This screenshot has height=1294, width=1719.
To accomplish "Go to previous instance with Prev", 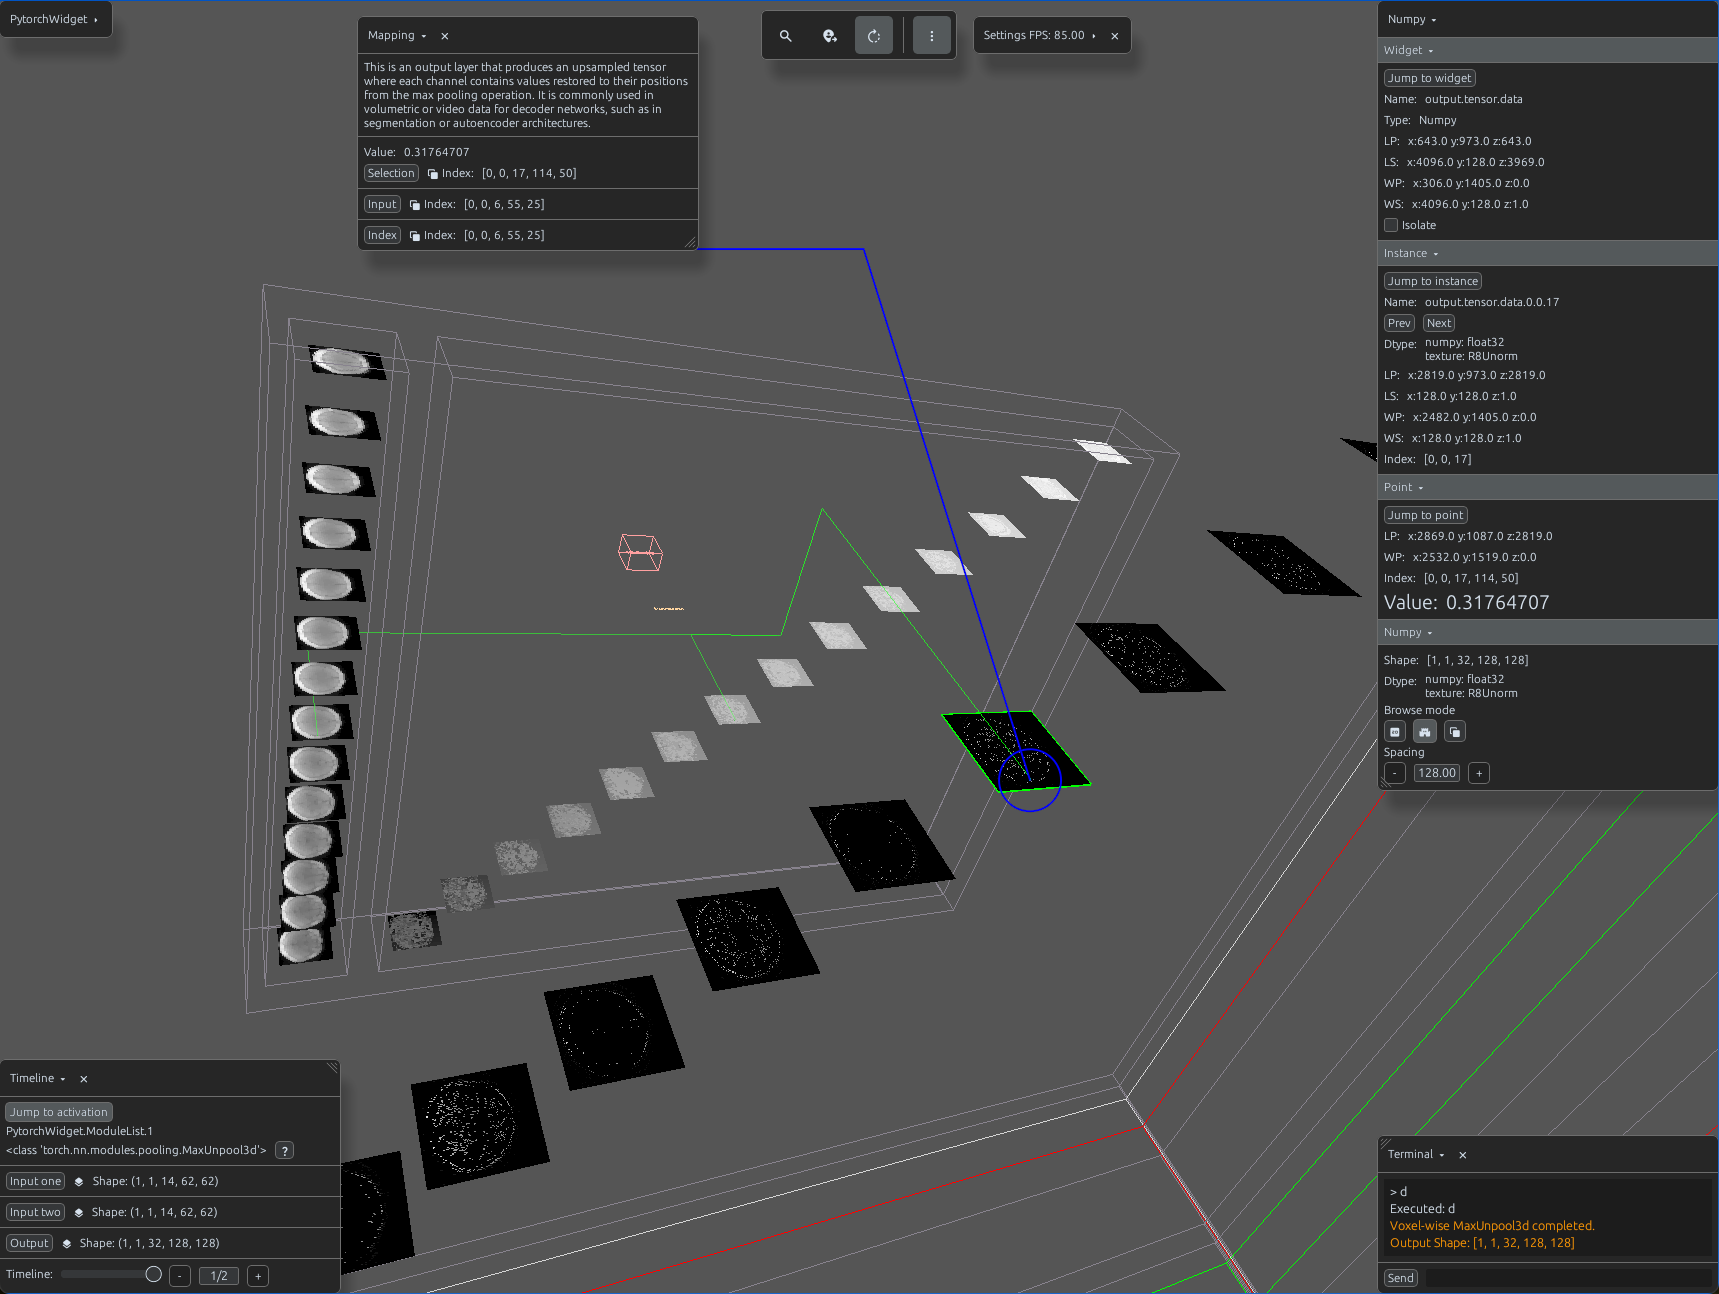I will [1399, 323].
